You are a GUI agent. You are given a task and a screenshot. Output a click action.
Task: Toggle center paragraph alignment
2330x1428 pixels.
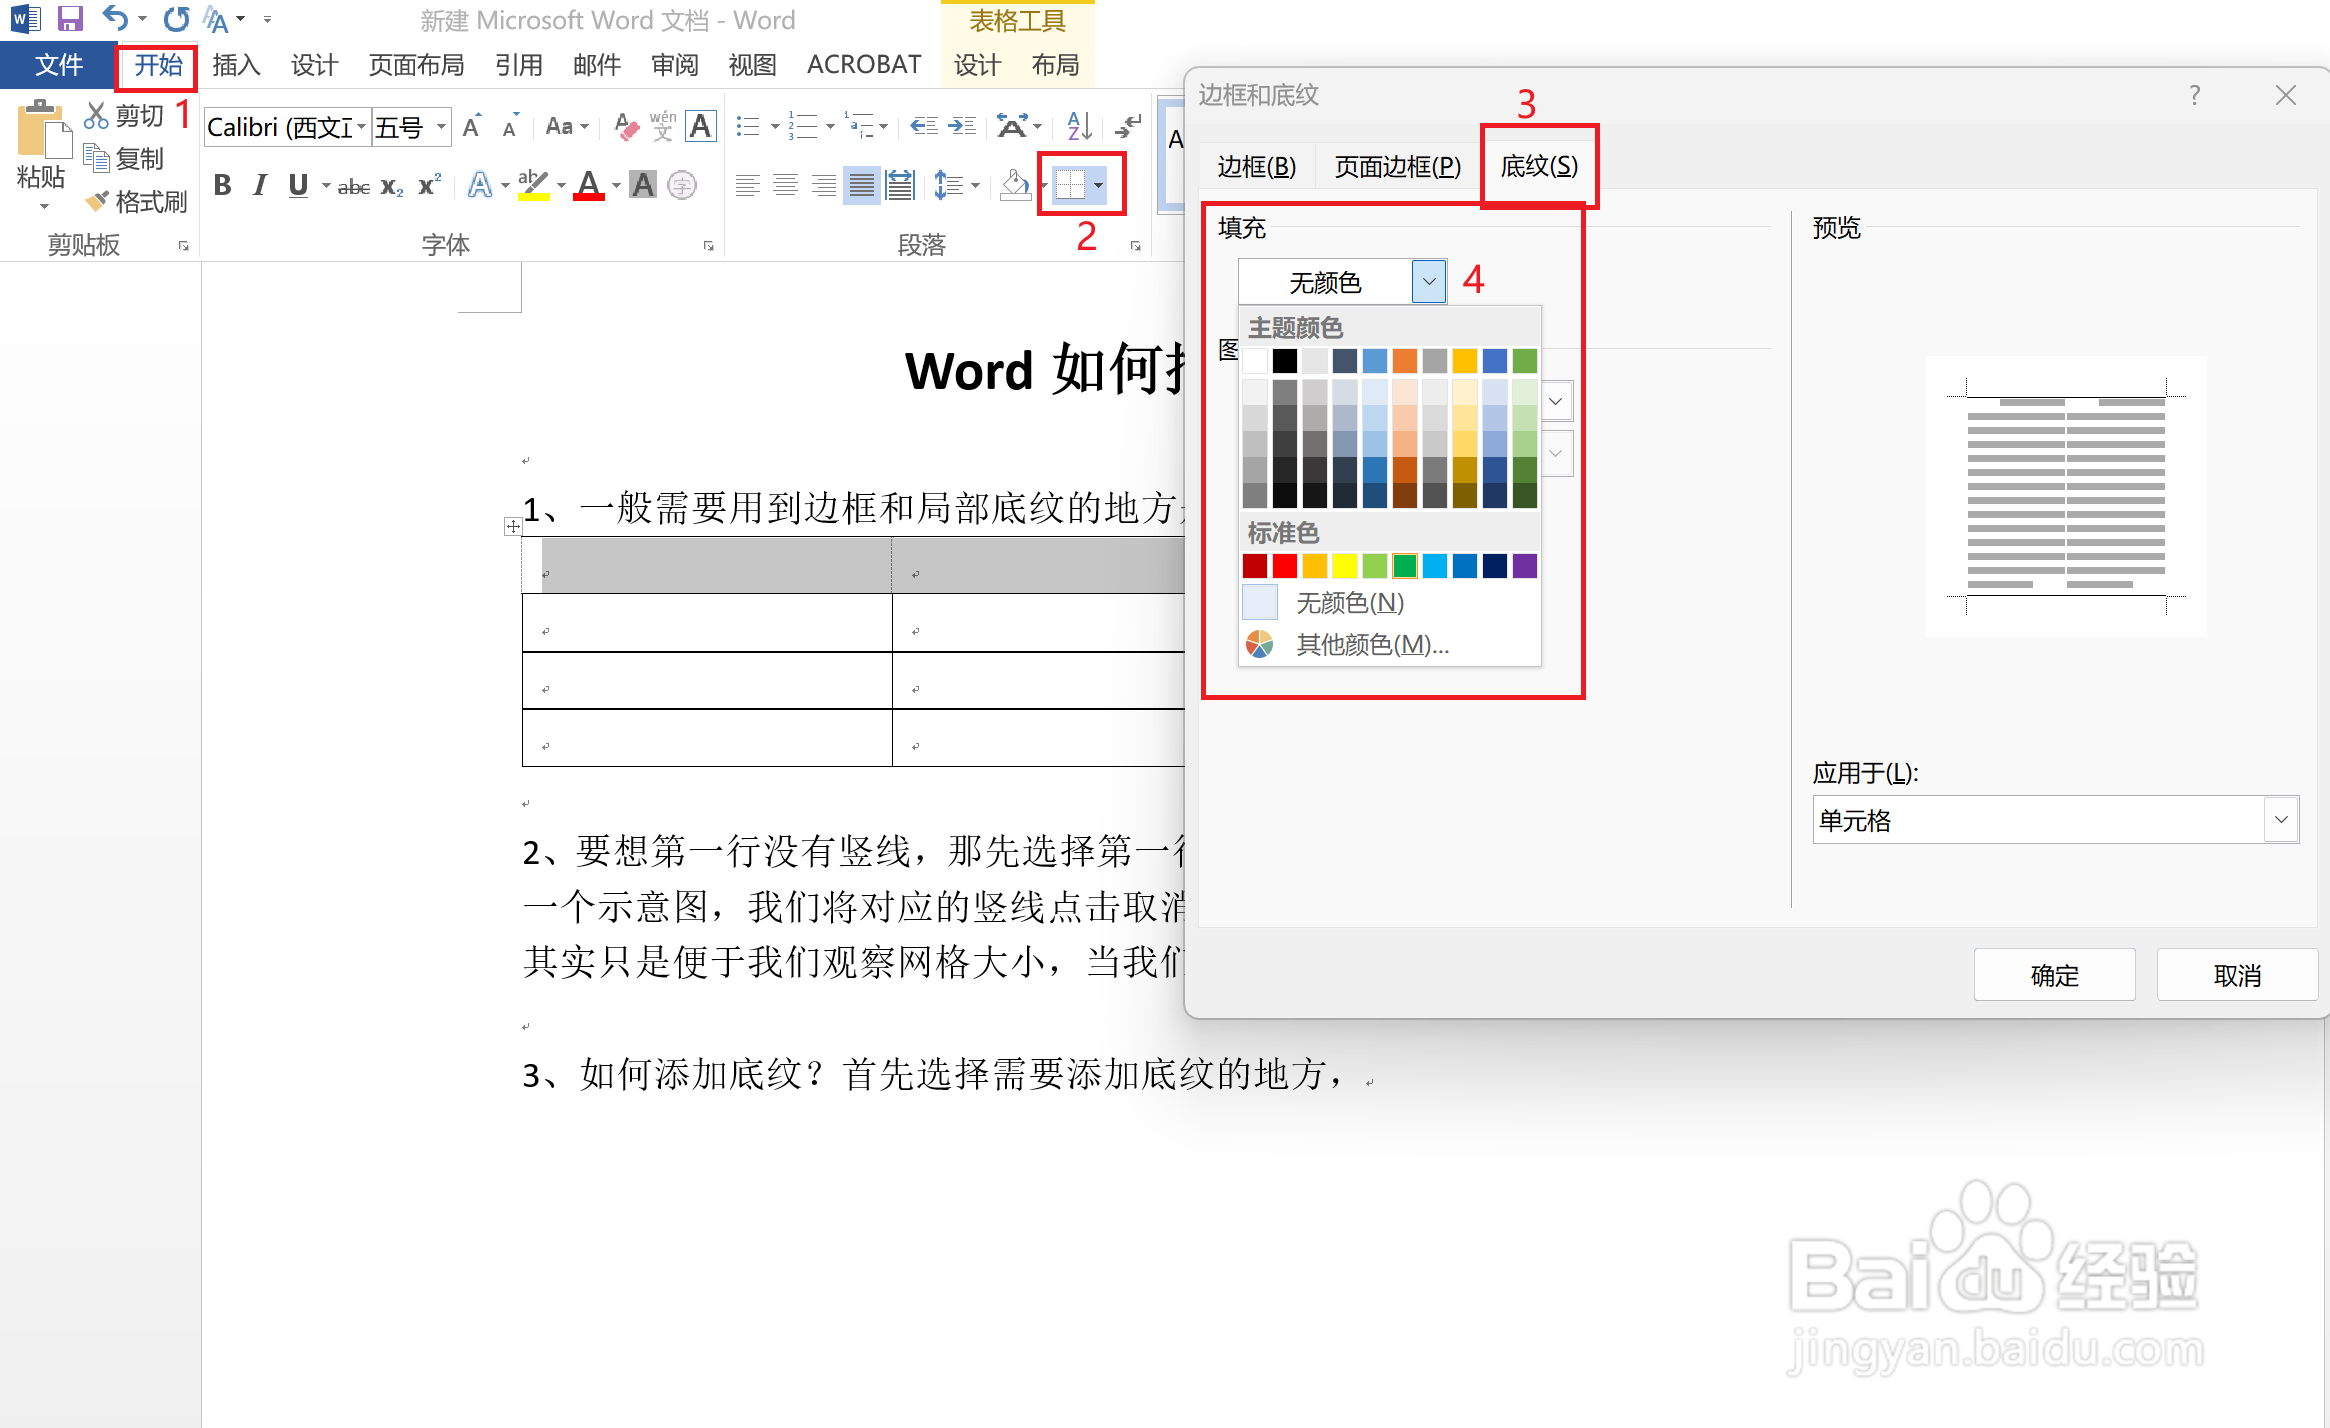point(786,185)
